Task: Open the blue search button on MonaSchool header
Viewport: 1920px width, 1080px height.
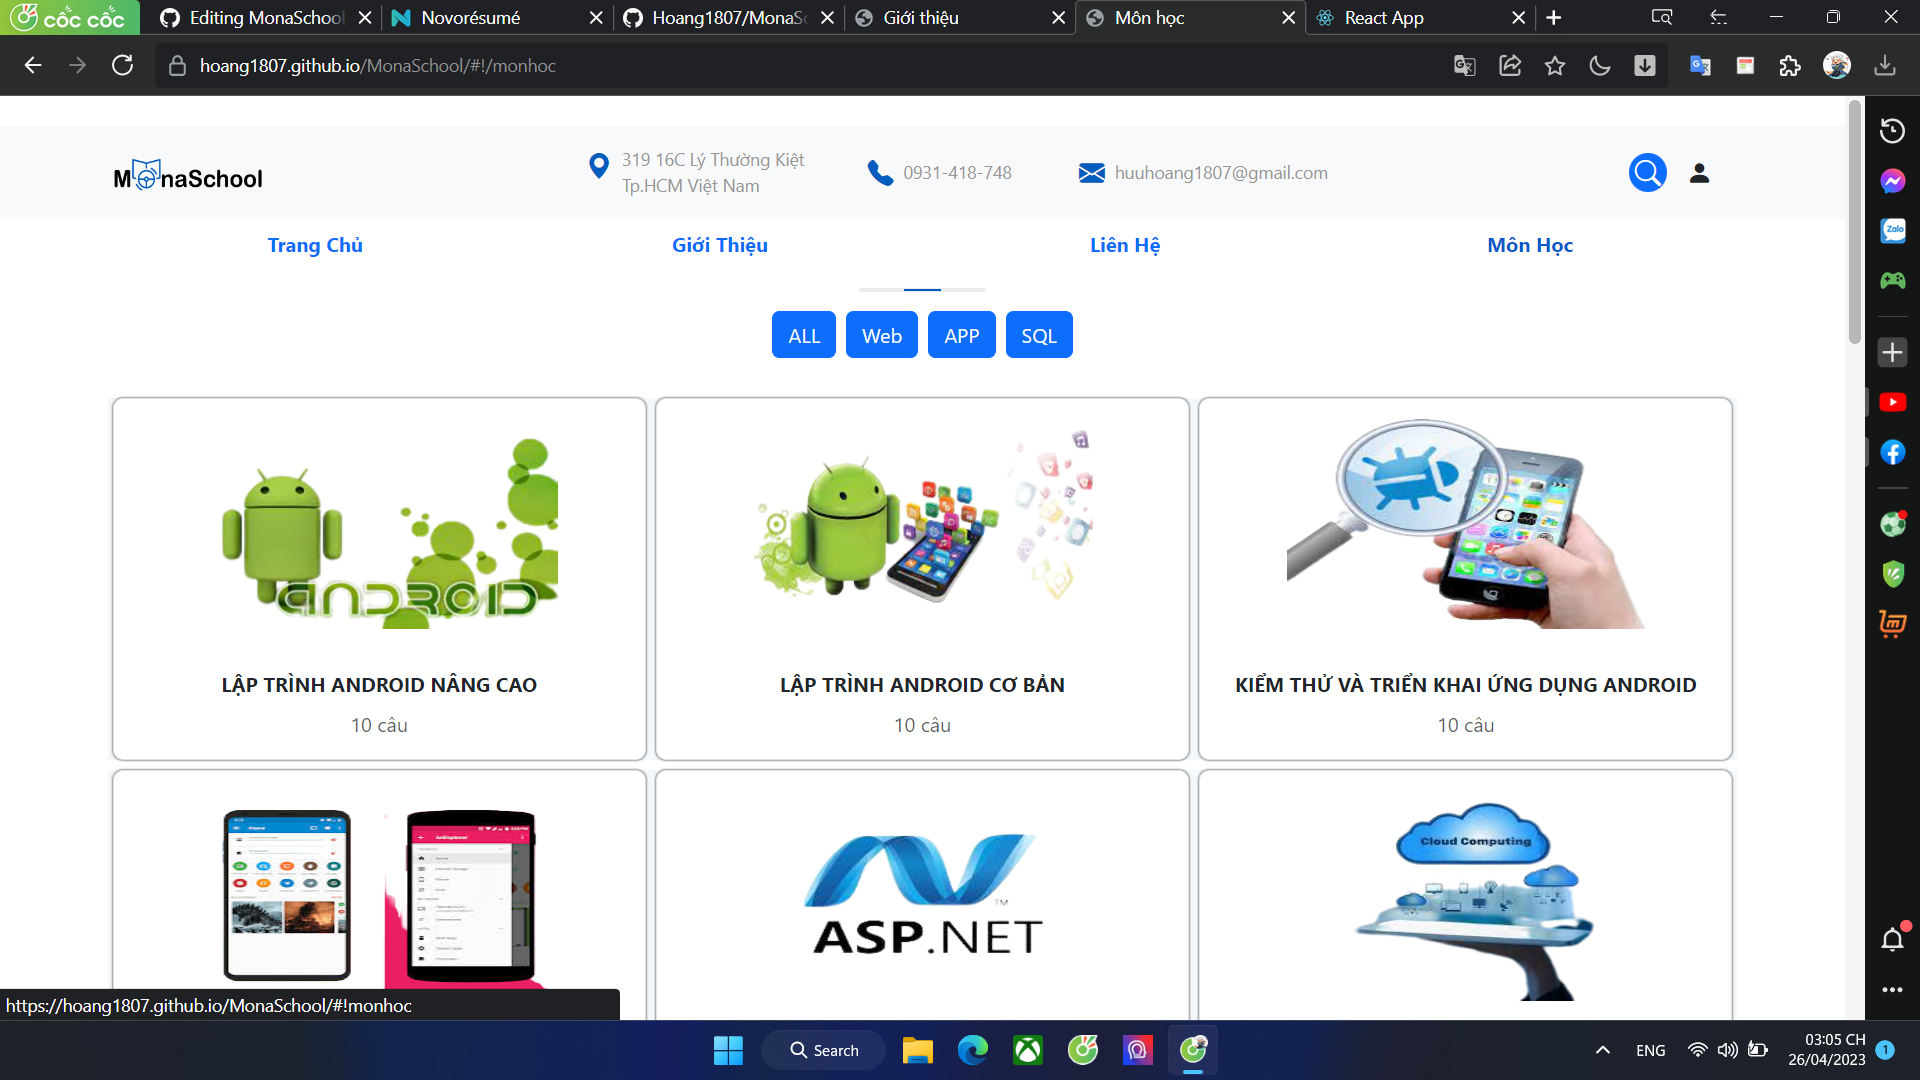Action: pyautogui.click(x=1648, y=172)
